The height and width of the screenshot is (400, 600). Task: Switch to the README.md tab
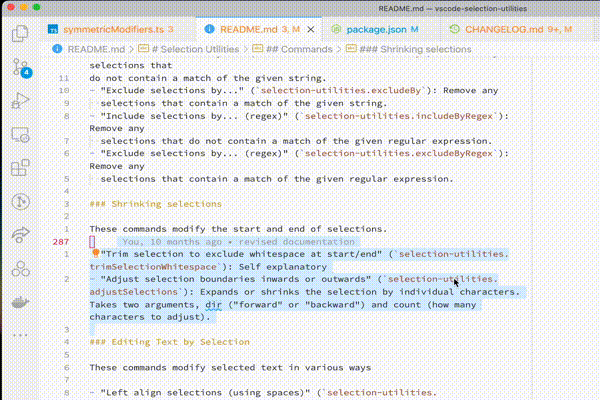tap(260, 29)
